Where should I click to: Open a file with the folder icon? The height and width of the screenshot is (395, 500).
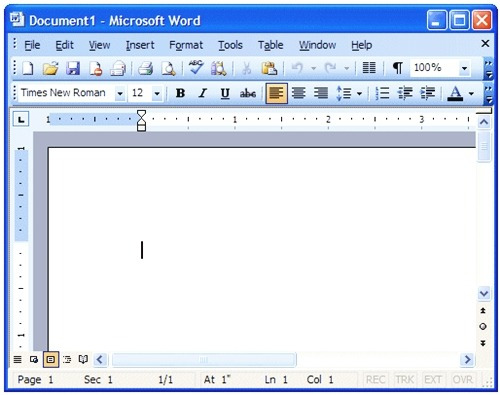50,68
